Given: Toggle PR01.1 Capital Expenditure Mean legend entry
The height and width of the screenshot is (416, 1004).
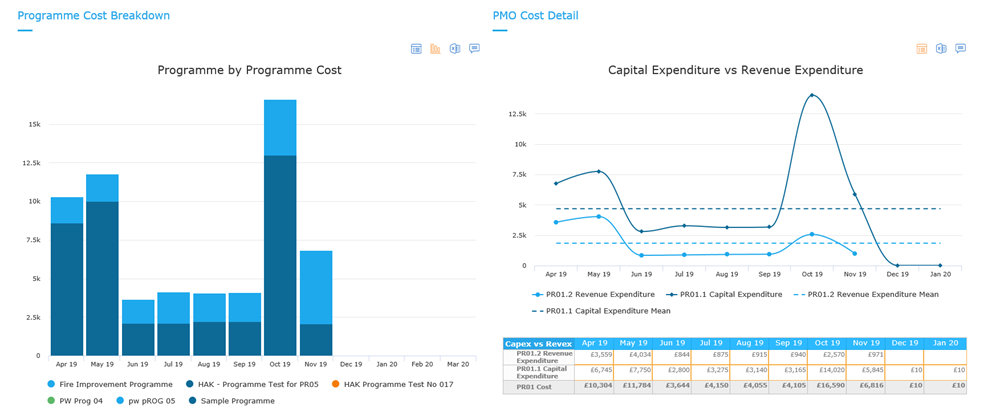Looking at the screenshot, I should (601, 311).
